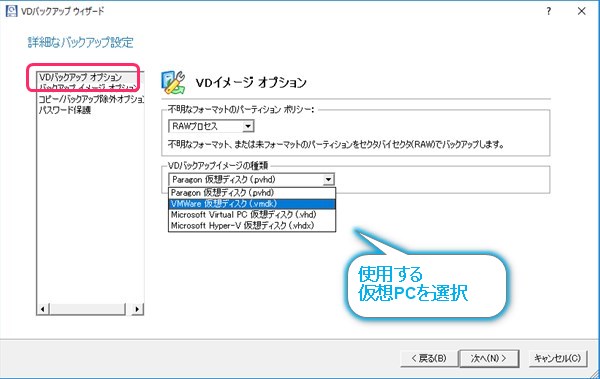Viewport: 600px width, 379px height.
Task: Open the RAWプロセス policy dropdown
Action: pyautogui.click(x=211, y=126)
